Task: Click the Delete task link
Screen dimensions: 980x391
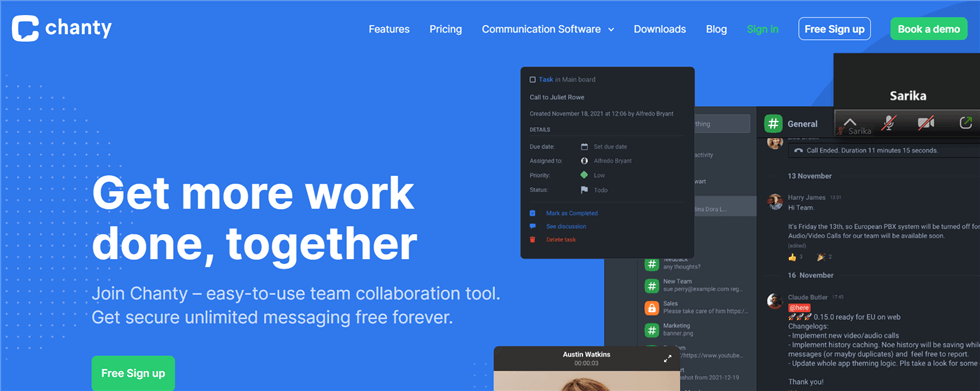Action: [561, 239]
